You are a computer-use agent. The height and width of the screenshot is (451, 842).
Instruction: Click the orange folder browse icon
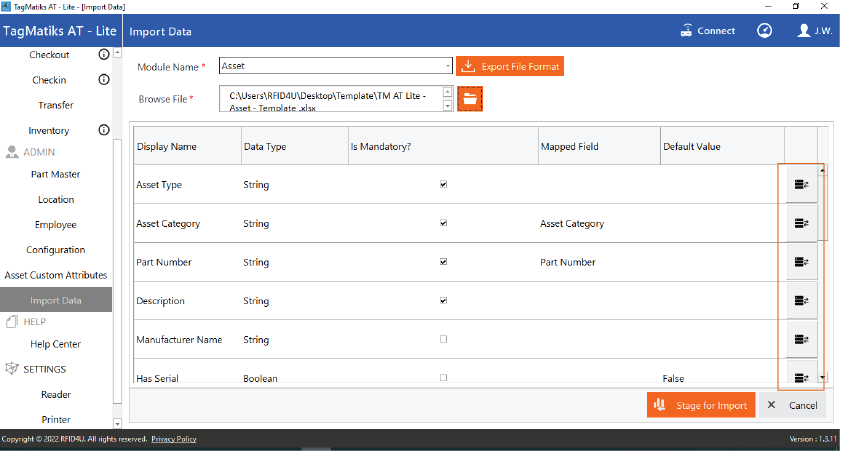470,98
